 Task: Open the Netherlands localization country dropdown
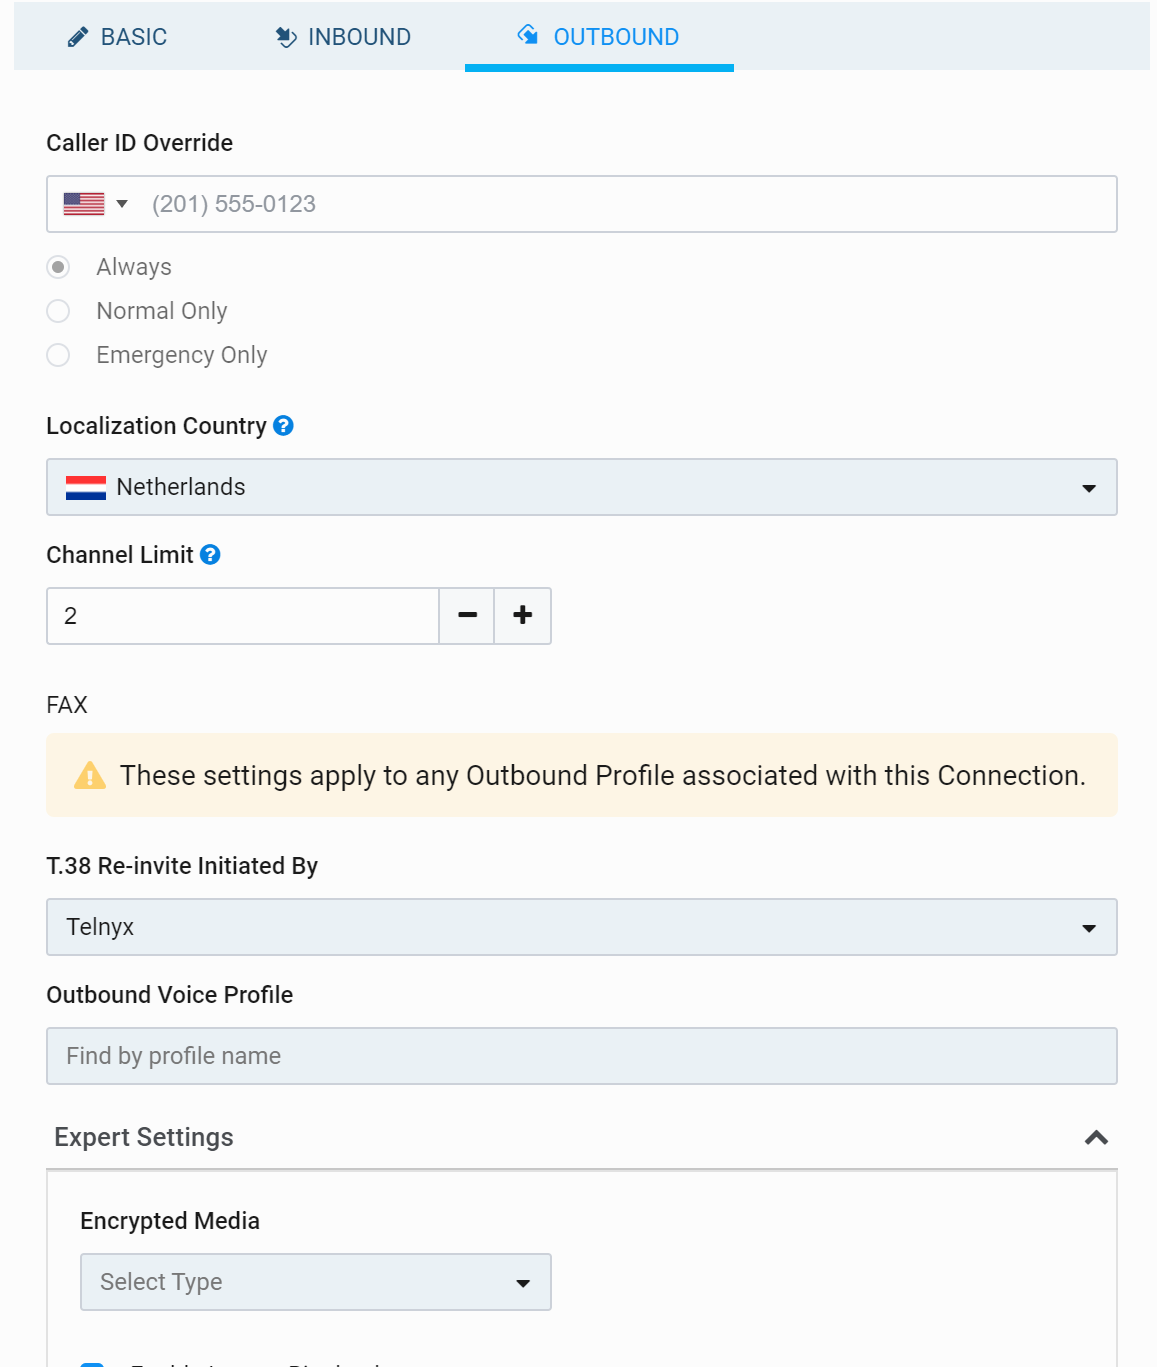pos(581,487)
